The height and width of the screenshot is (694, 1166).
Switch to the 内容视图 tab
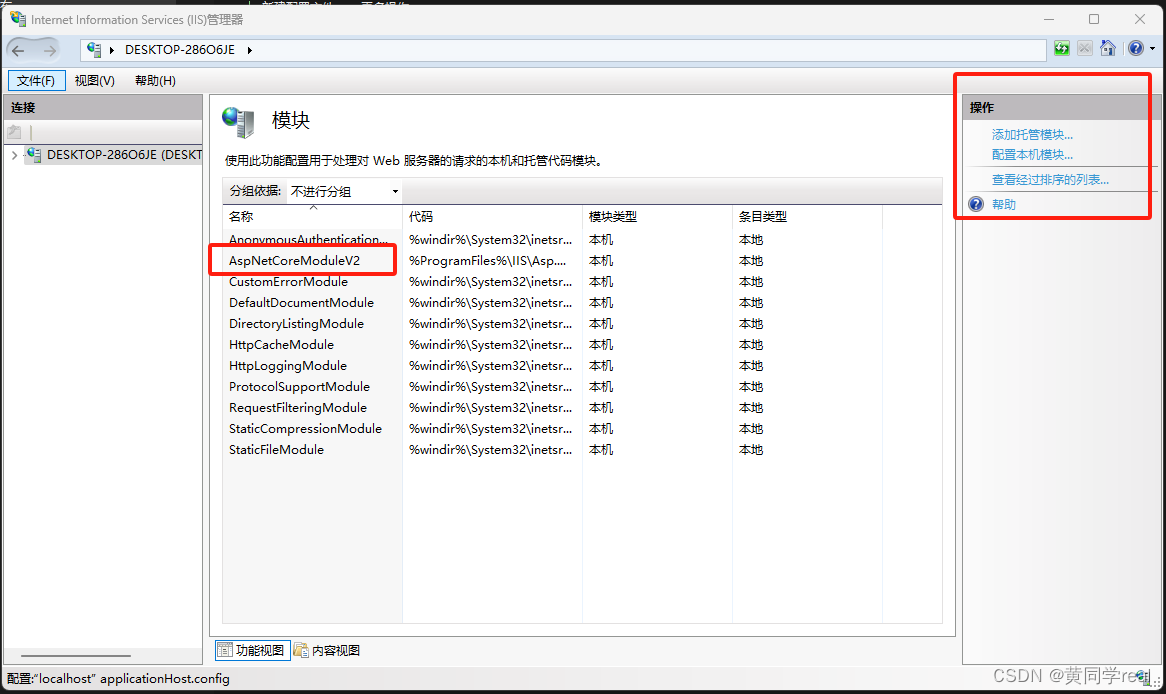(328, 649)
